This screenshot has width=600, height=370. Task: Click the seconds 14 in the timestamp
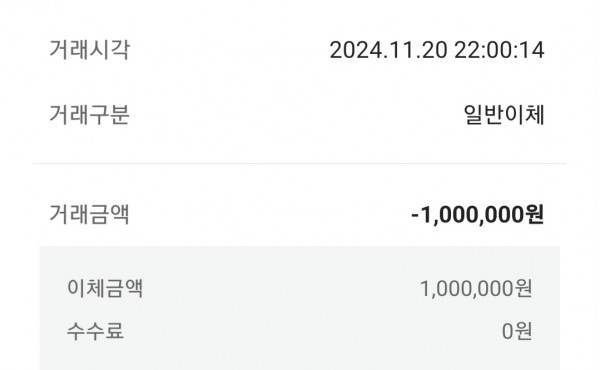click(x=533, y=50)
